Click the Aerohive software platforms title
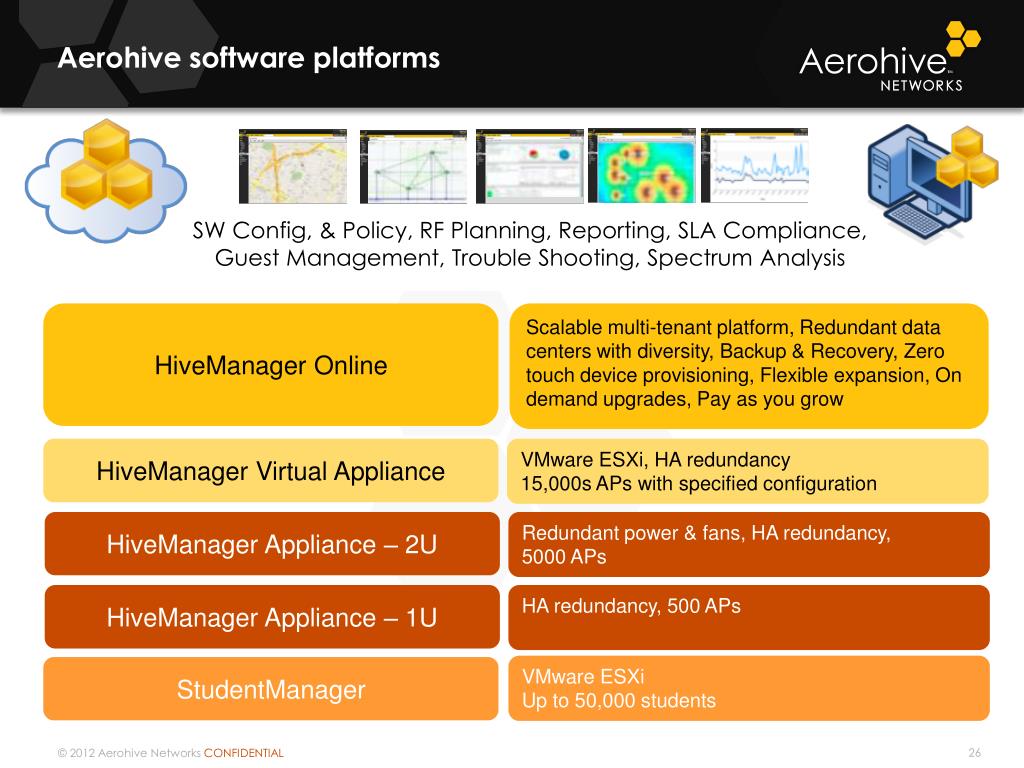Image resolution: width=1024 pixels, height=768 pixels. [249, 58]
